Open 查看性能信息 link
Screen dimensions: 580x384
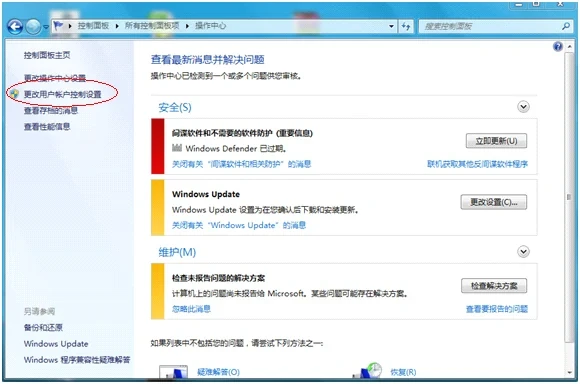click(47, 127)
